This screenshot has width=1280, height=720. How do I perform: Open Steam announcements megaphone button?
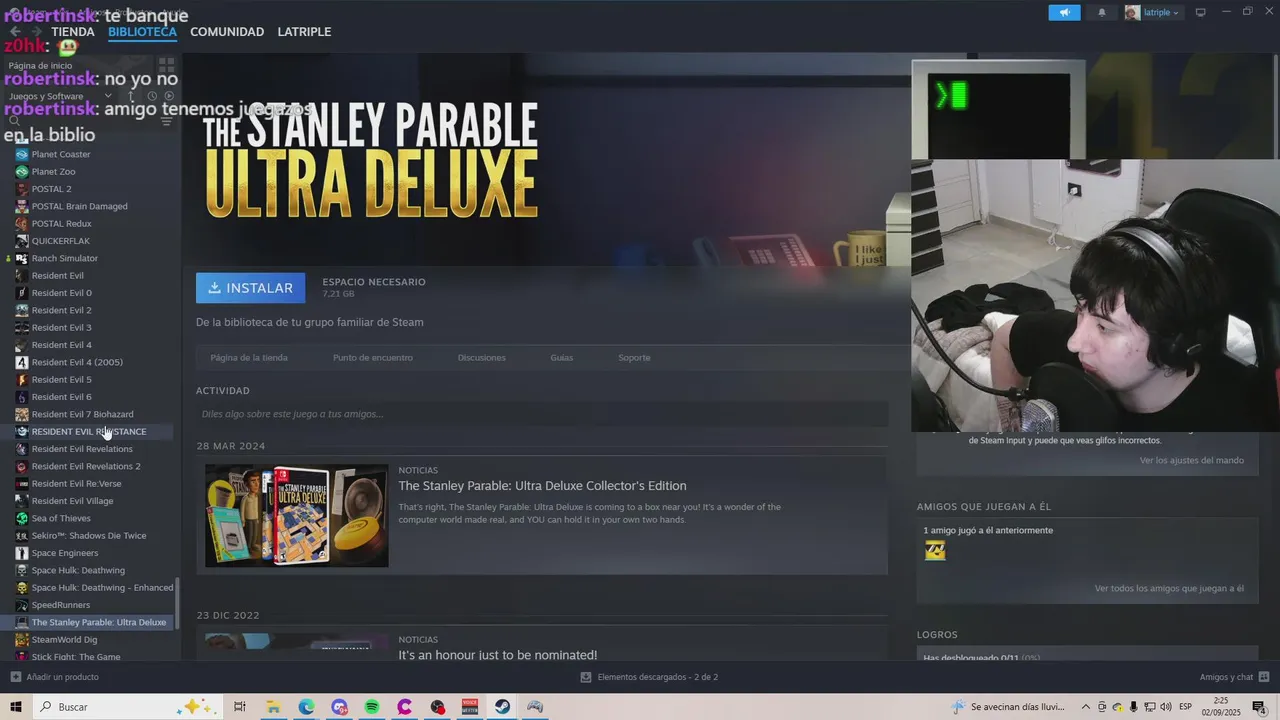tap(1064, 13)
